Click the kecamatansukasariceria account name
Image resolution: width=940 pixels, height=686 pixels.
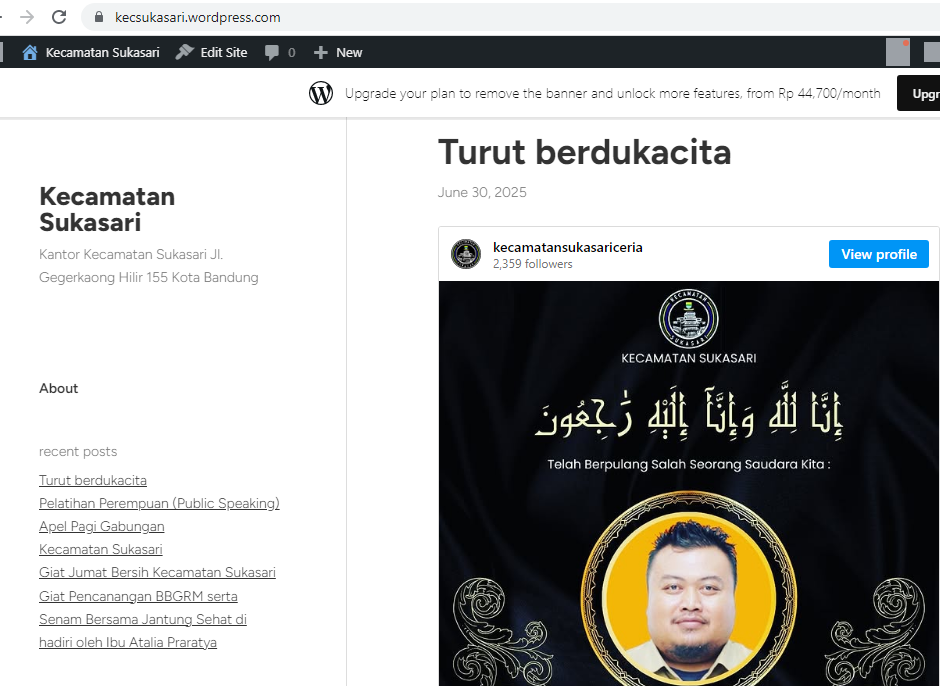[x=567, y=247]
